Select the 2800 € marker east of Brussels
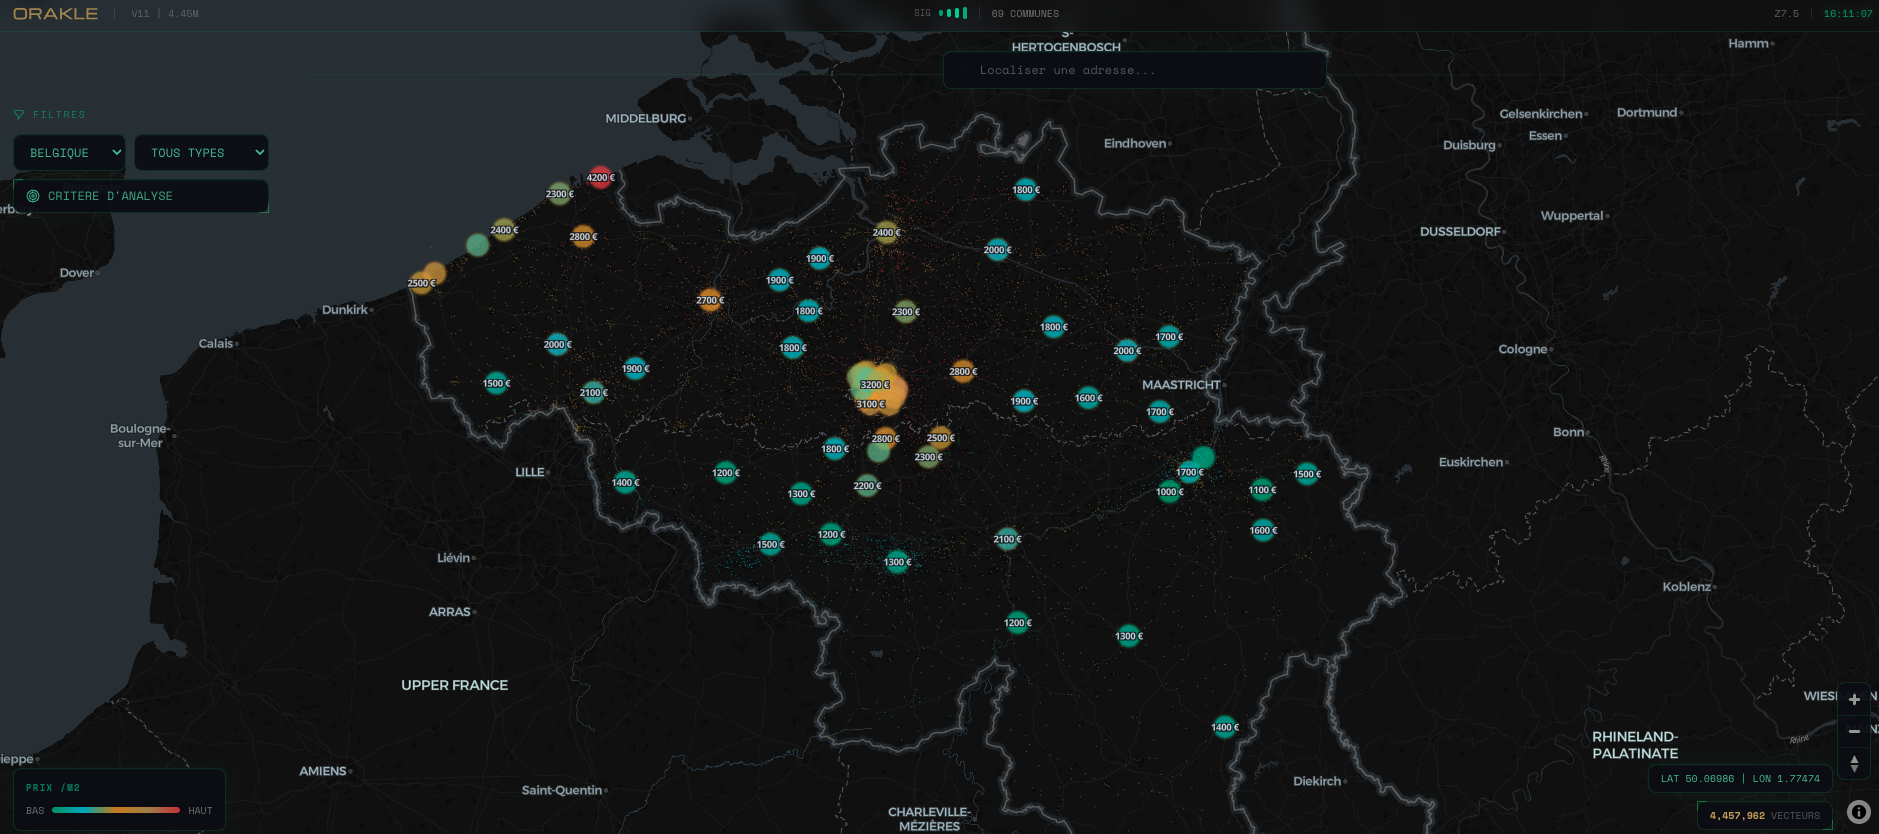Viewport: 1879px width, 834px height. click(963, 372)
